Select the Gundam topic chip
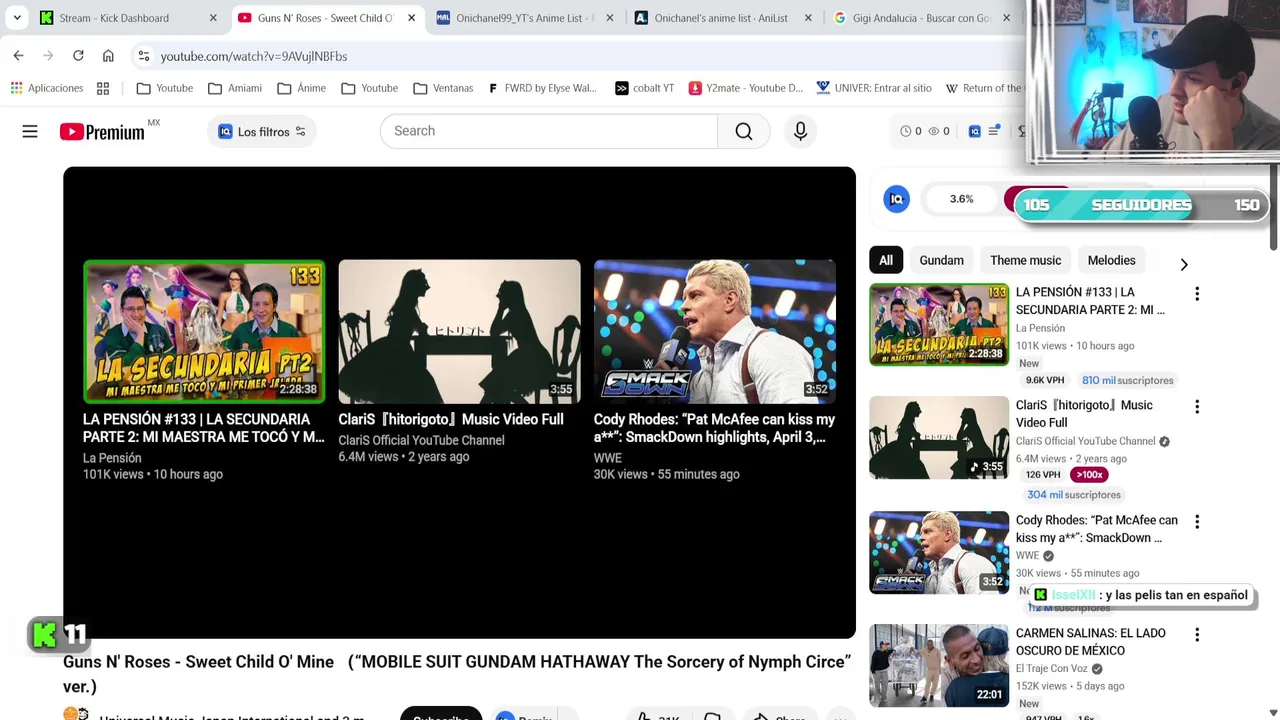1280x720 pixels. pyautogui.click(x=941, y=260)
